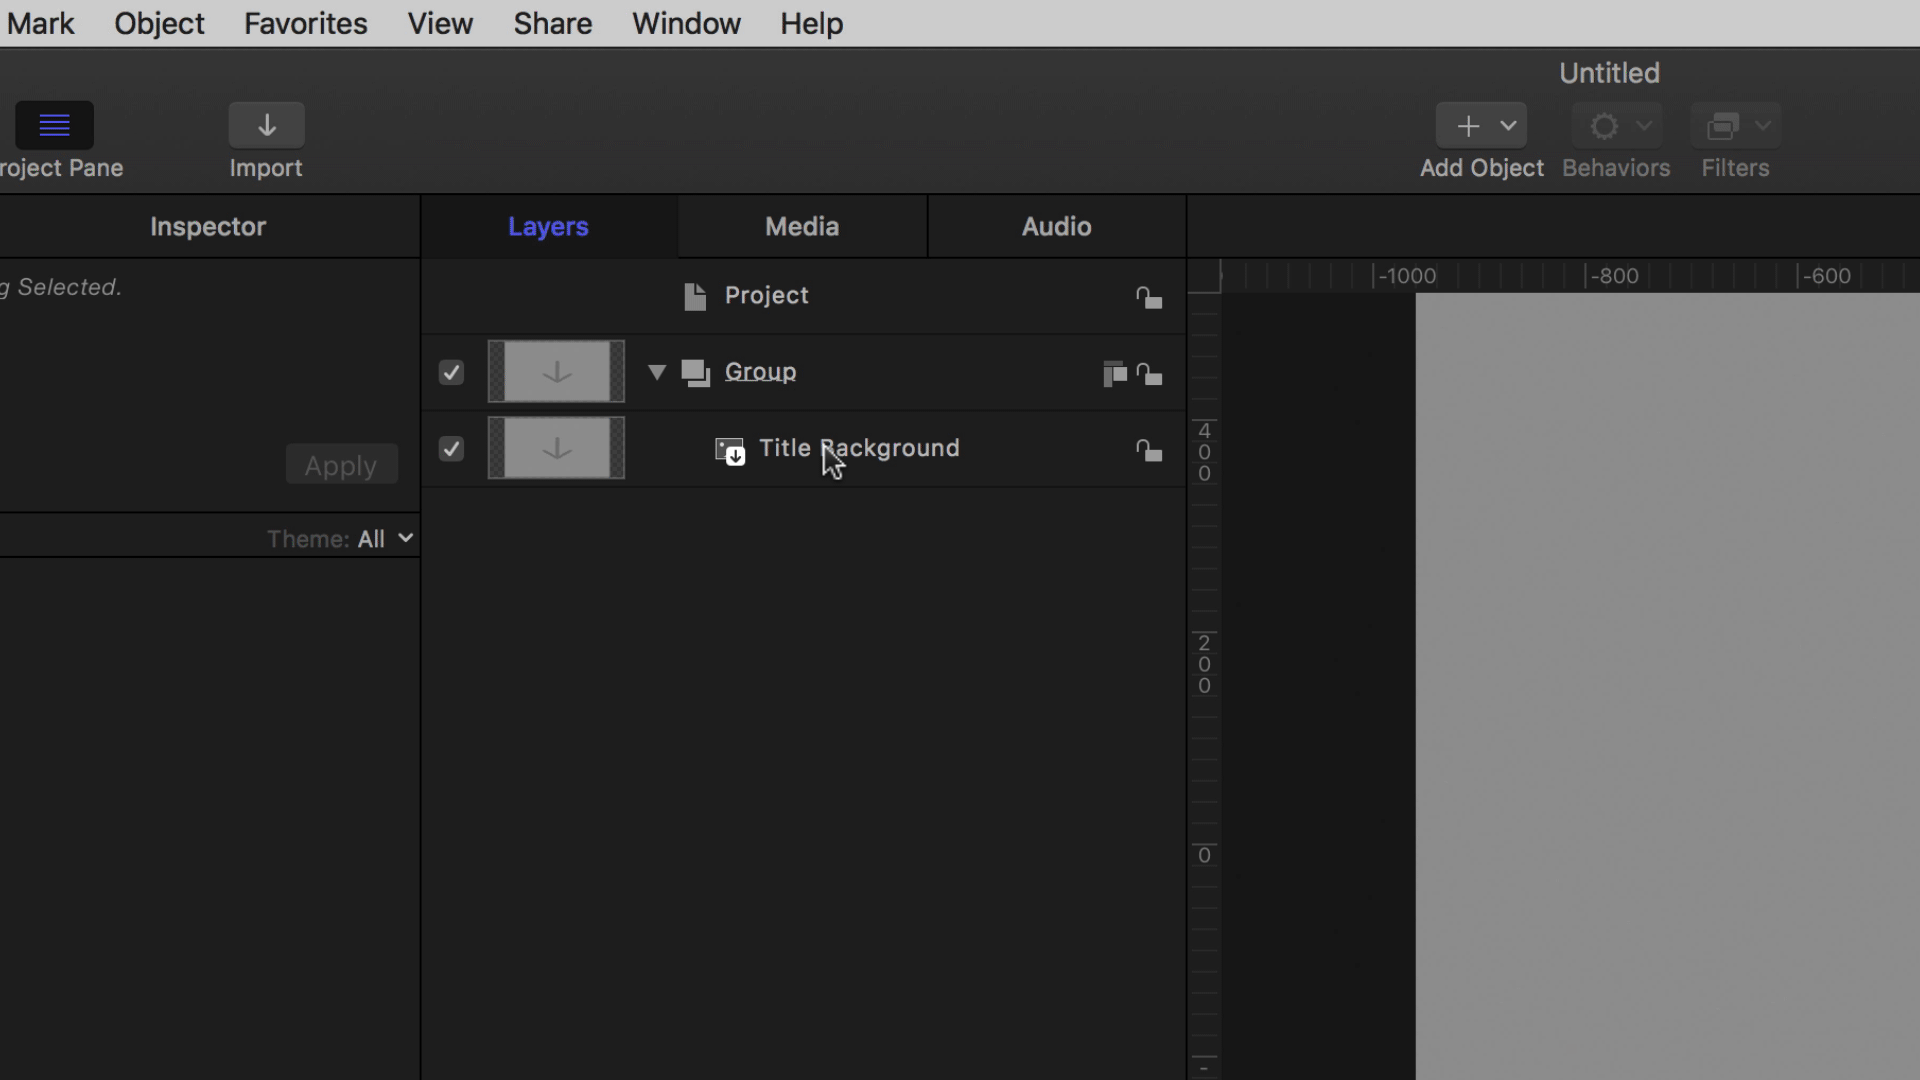Screen dimensions: 1920x1080
Task: Click the Project document icon
Action: tap(695, 296)
